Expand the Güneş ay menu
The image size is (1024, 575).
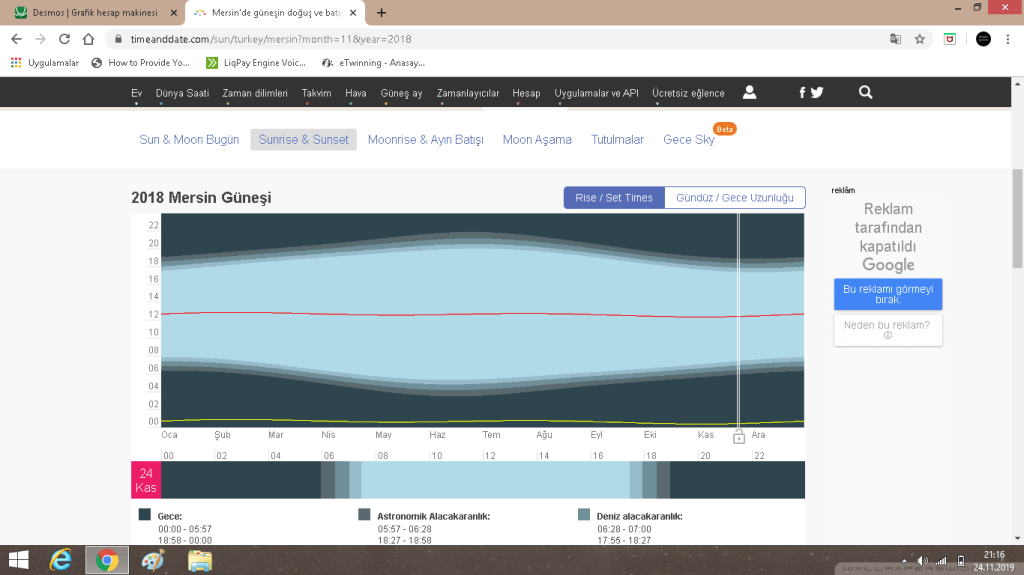tap(401, 93)
